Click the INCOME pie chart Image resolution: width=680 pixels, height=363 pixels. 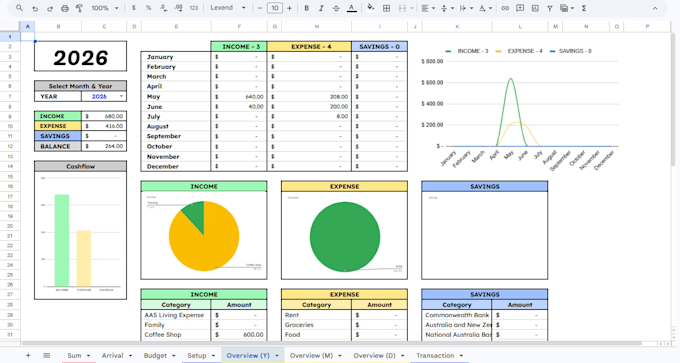click(x=204, y=235)
